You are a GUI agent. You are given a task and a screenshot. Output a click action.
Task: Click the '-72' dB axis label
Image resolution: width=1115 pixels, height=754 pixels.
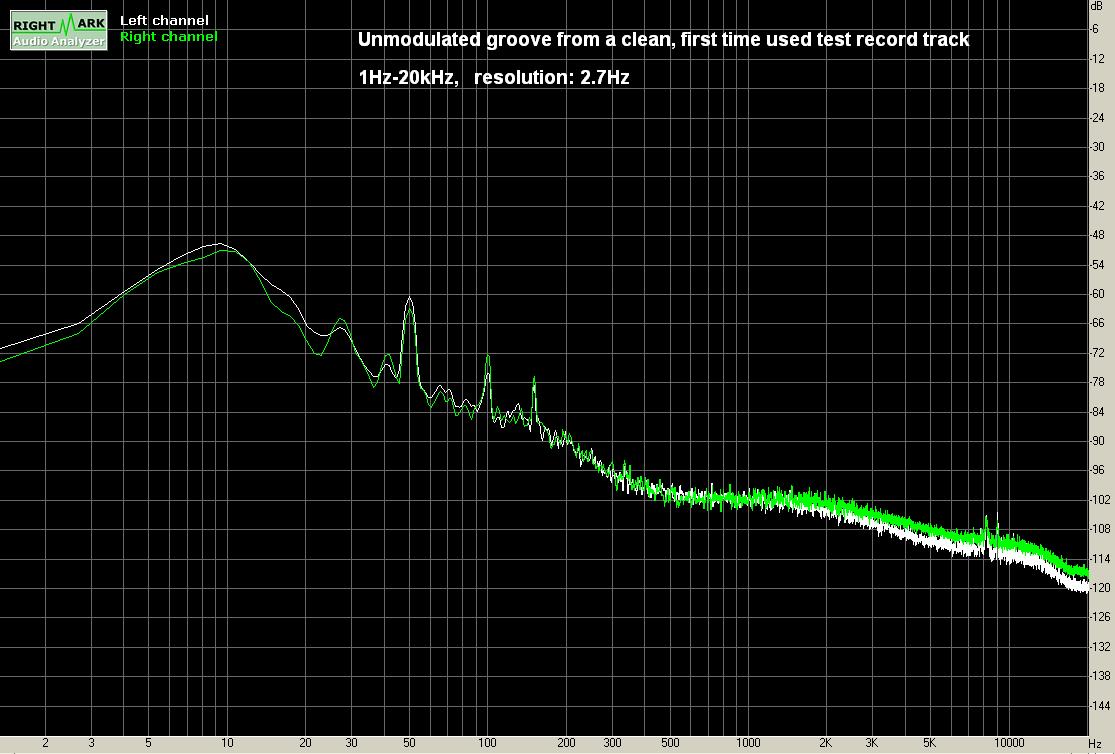1097,353
